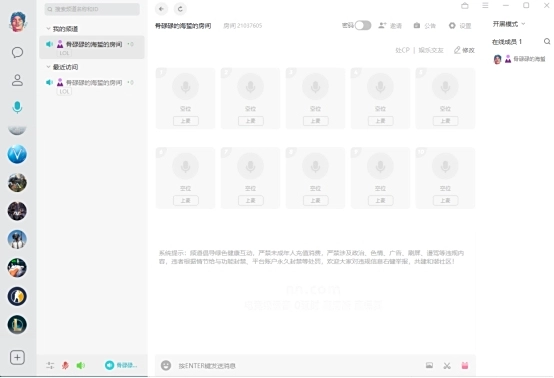Click 上麦 on seat 1
This screenshot has height=378, width=554.
coord(186,121)
